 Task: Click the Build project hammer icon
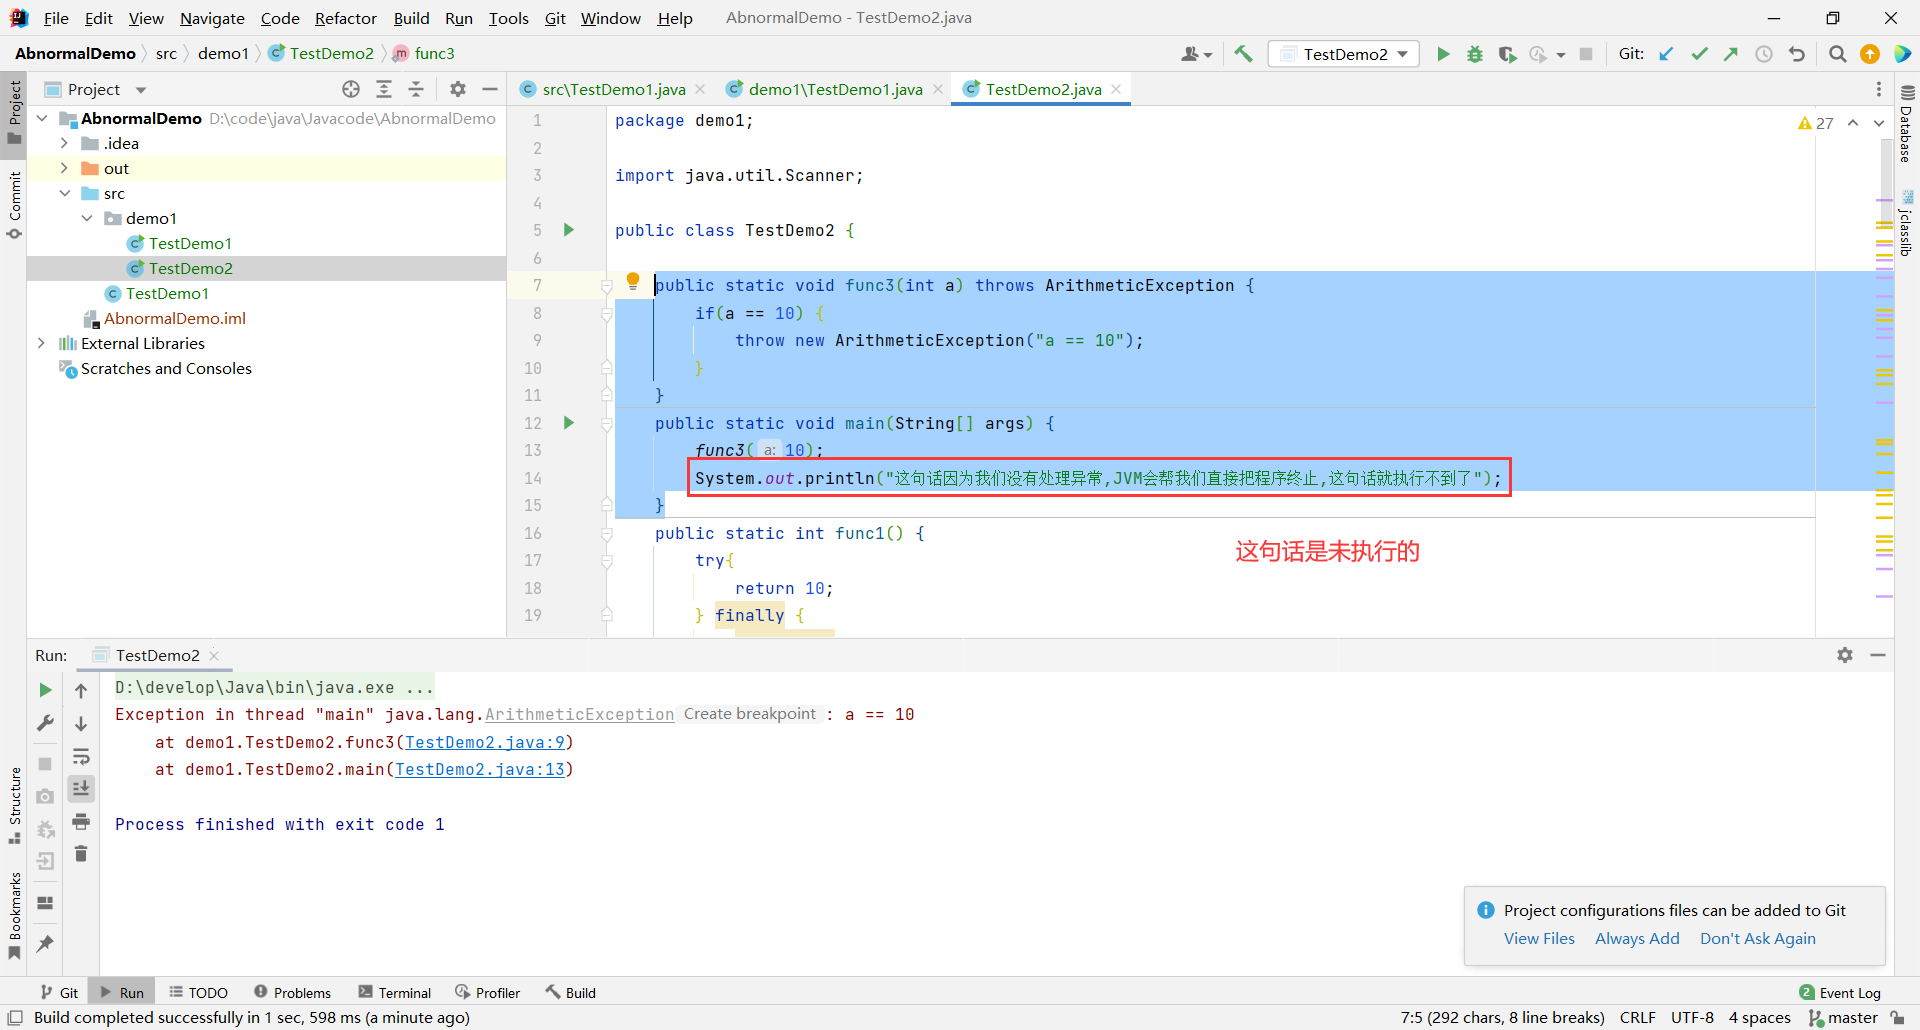[1243, 54]
